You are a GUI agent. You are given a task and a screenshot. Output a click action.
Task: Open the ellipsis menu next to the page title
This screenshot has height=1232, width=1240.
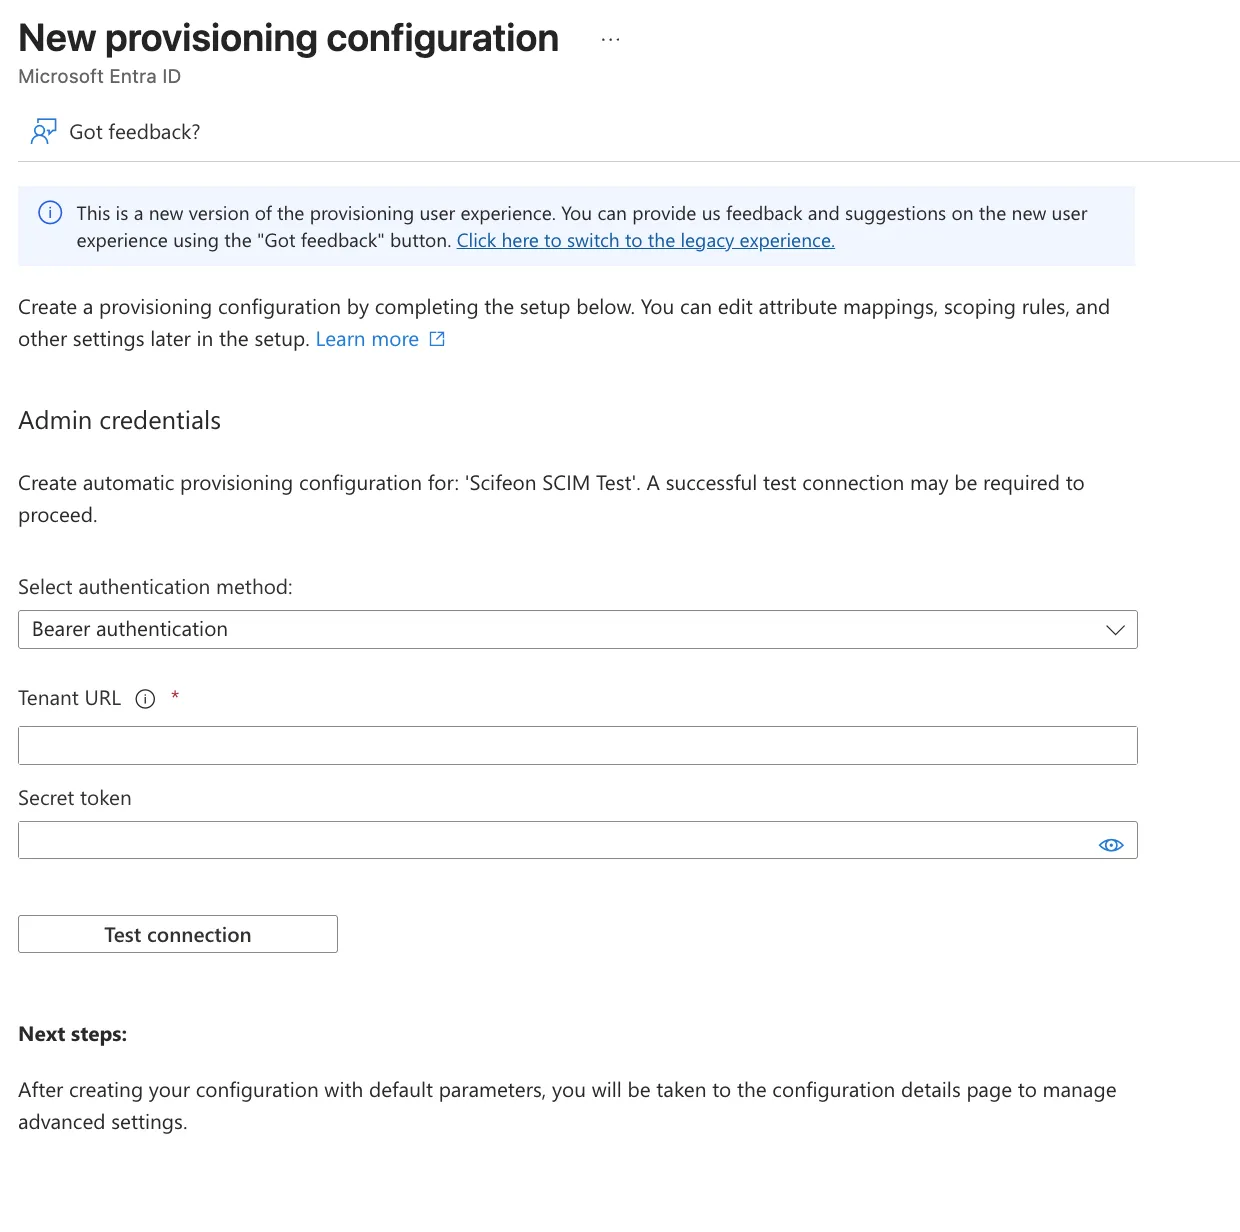[610, 38]
